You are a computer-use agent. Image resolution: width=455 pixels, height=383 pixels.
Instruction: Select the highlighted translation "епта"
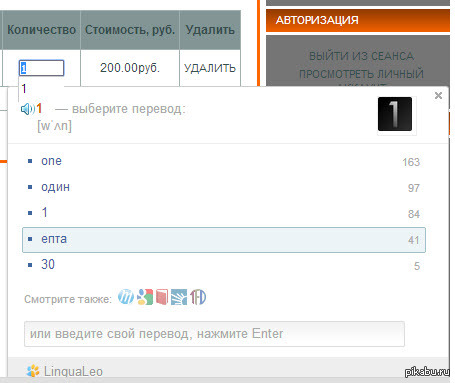pos(224,240)
